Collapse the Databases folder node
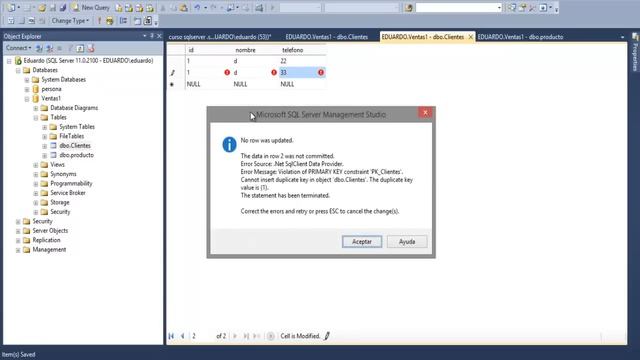640x360 pixels. click(18, 70)
